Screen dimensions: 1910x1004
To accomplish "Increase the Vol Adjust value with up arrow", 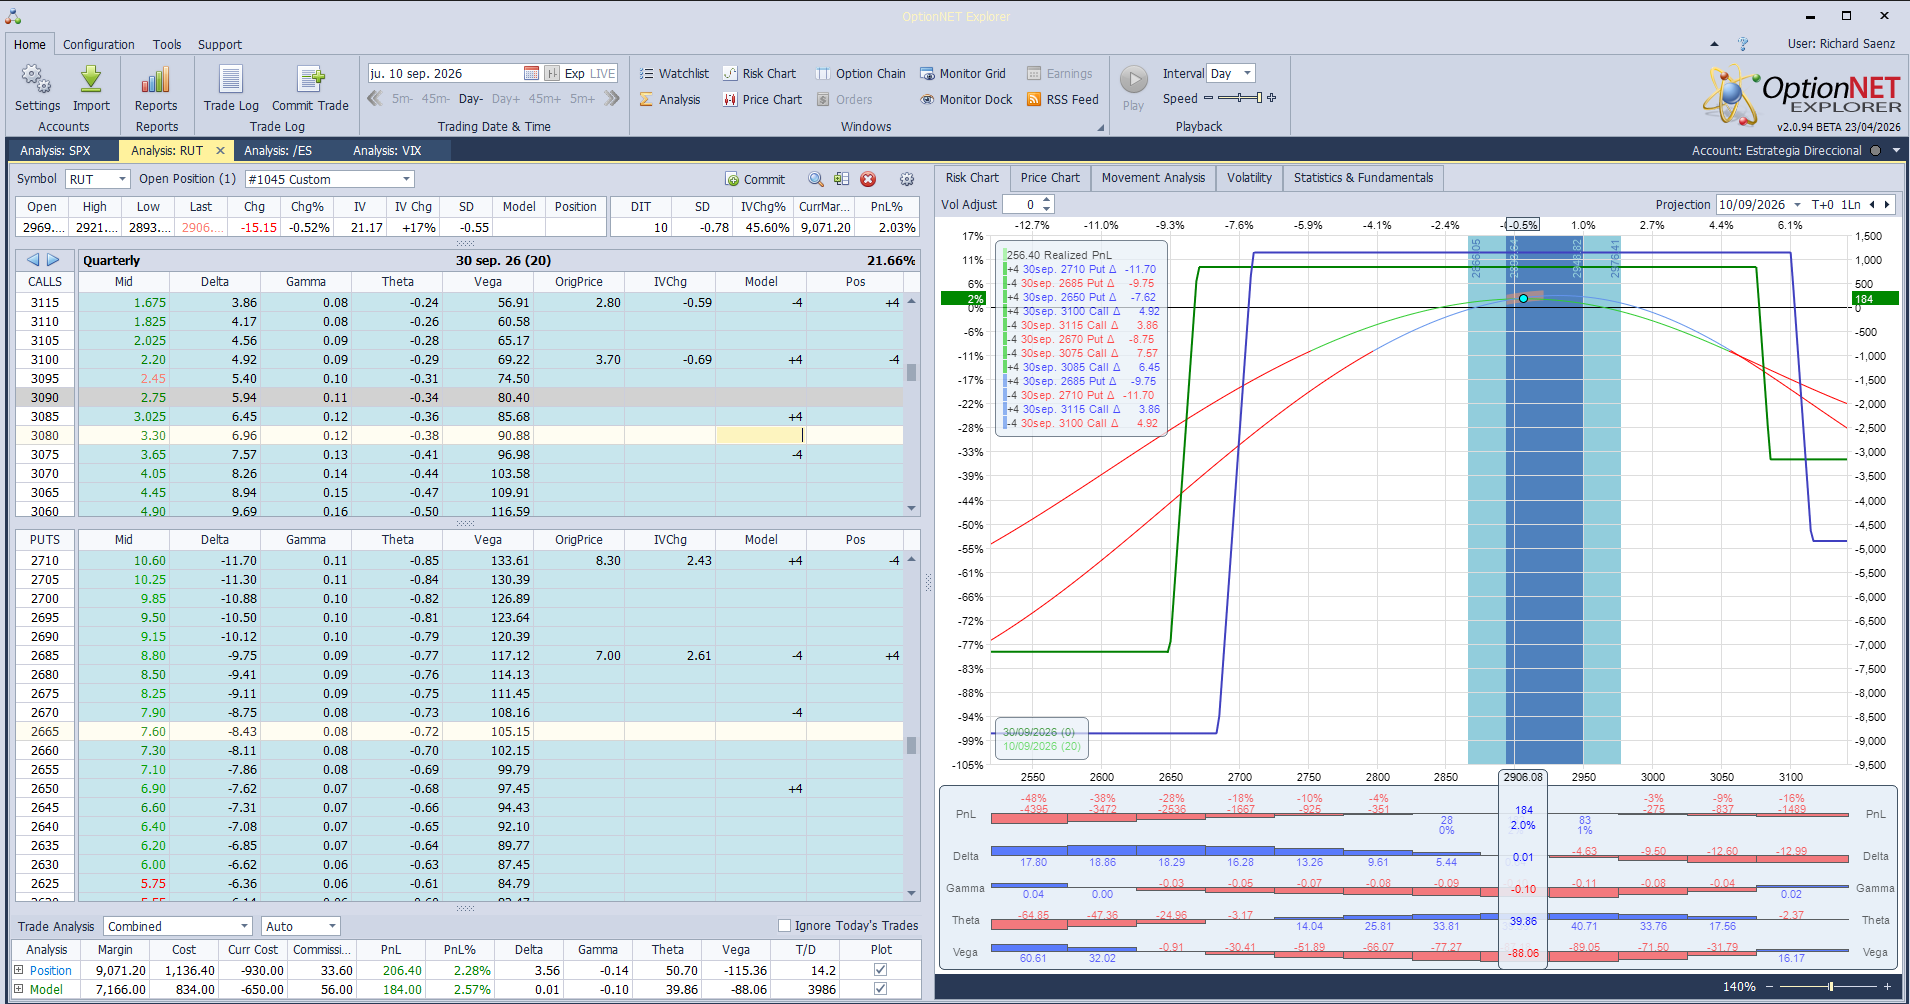I will click(1047, 200).
